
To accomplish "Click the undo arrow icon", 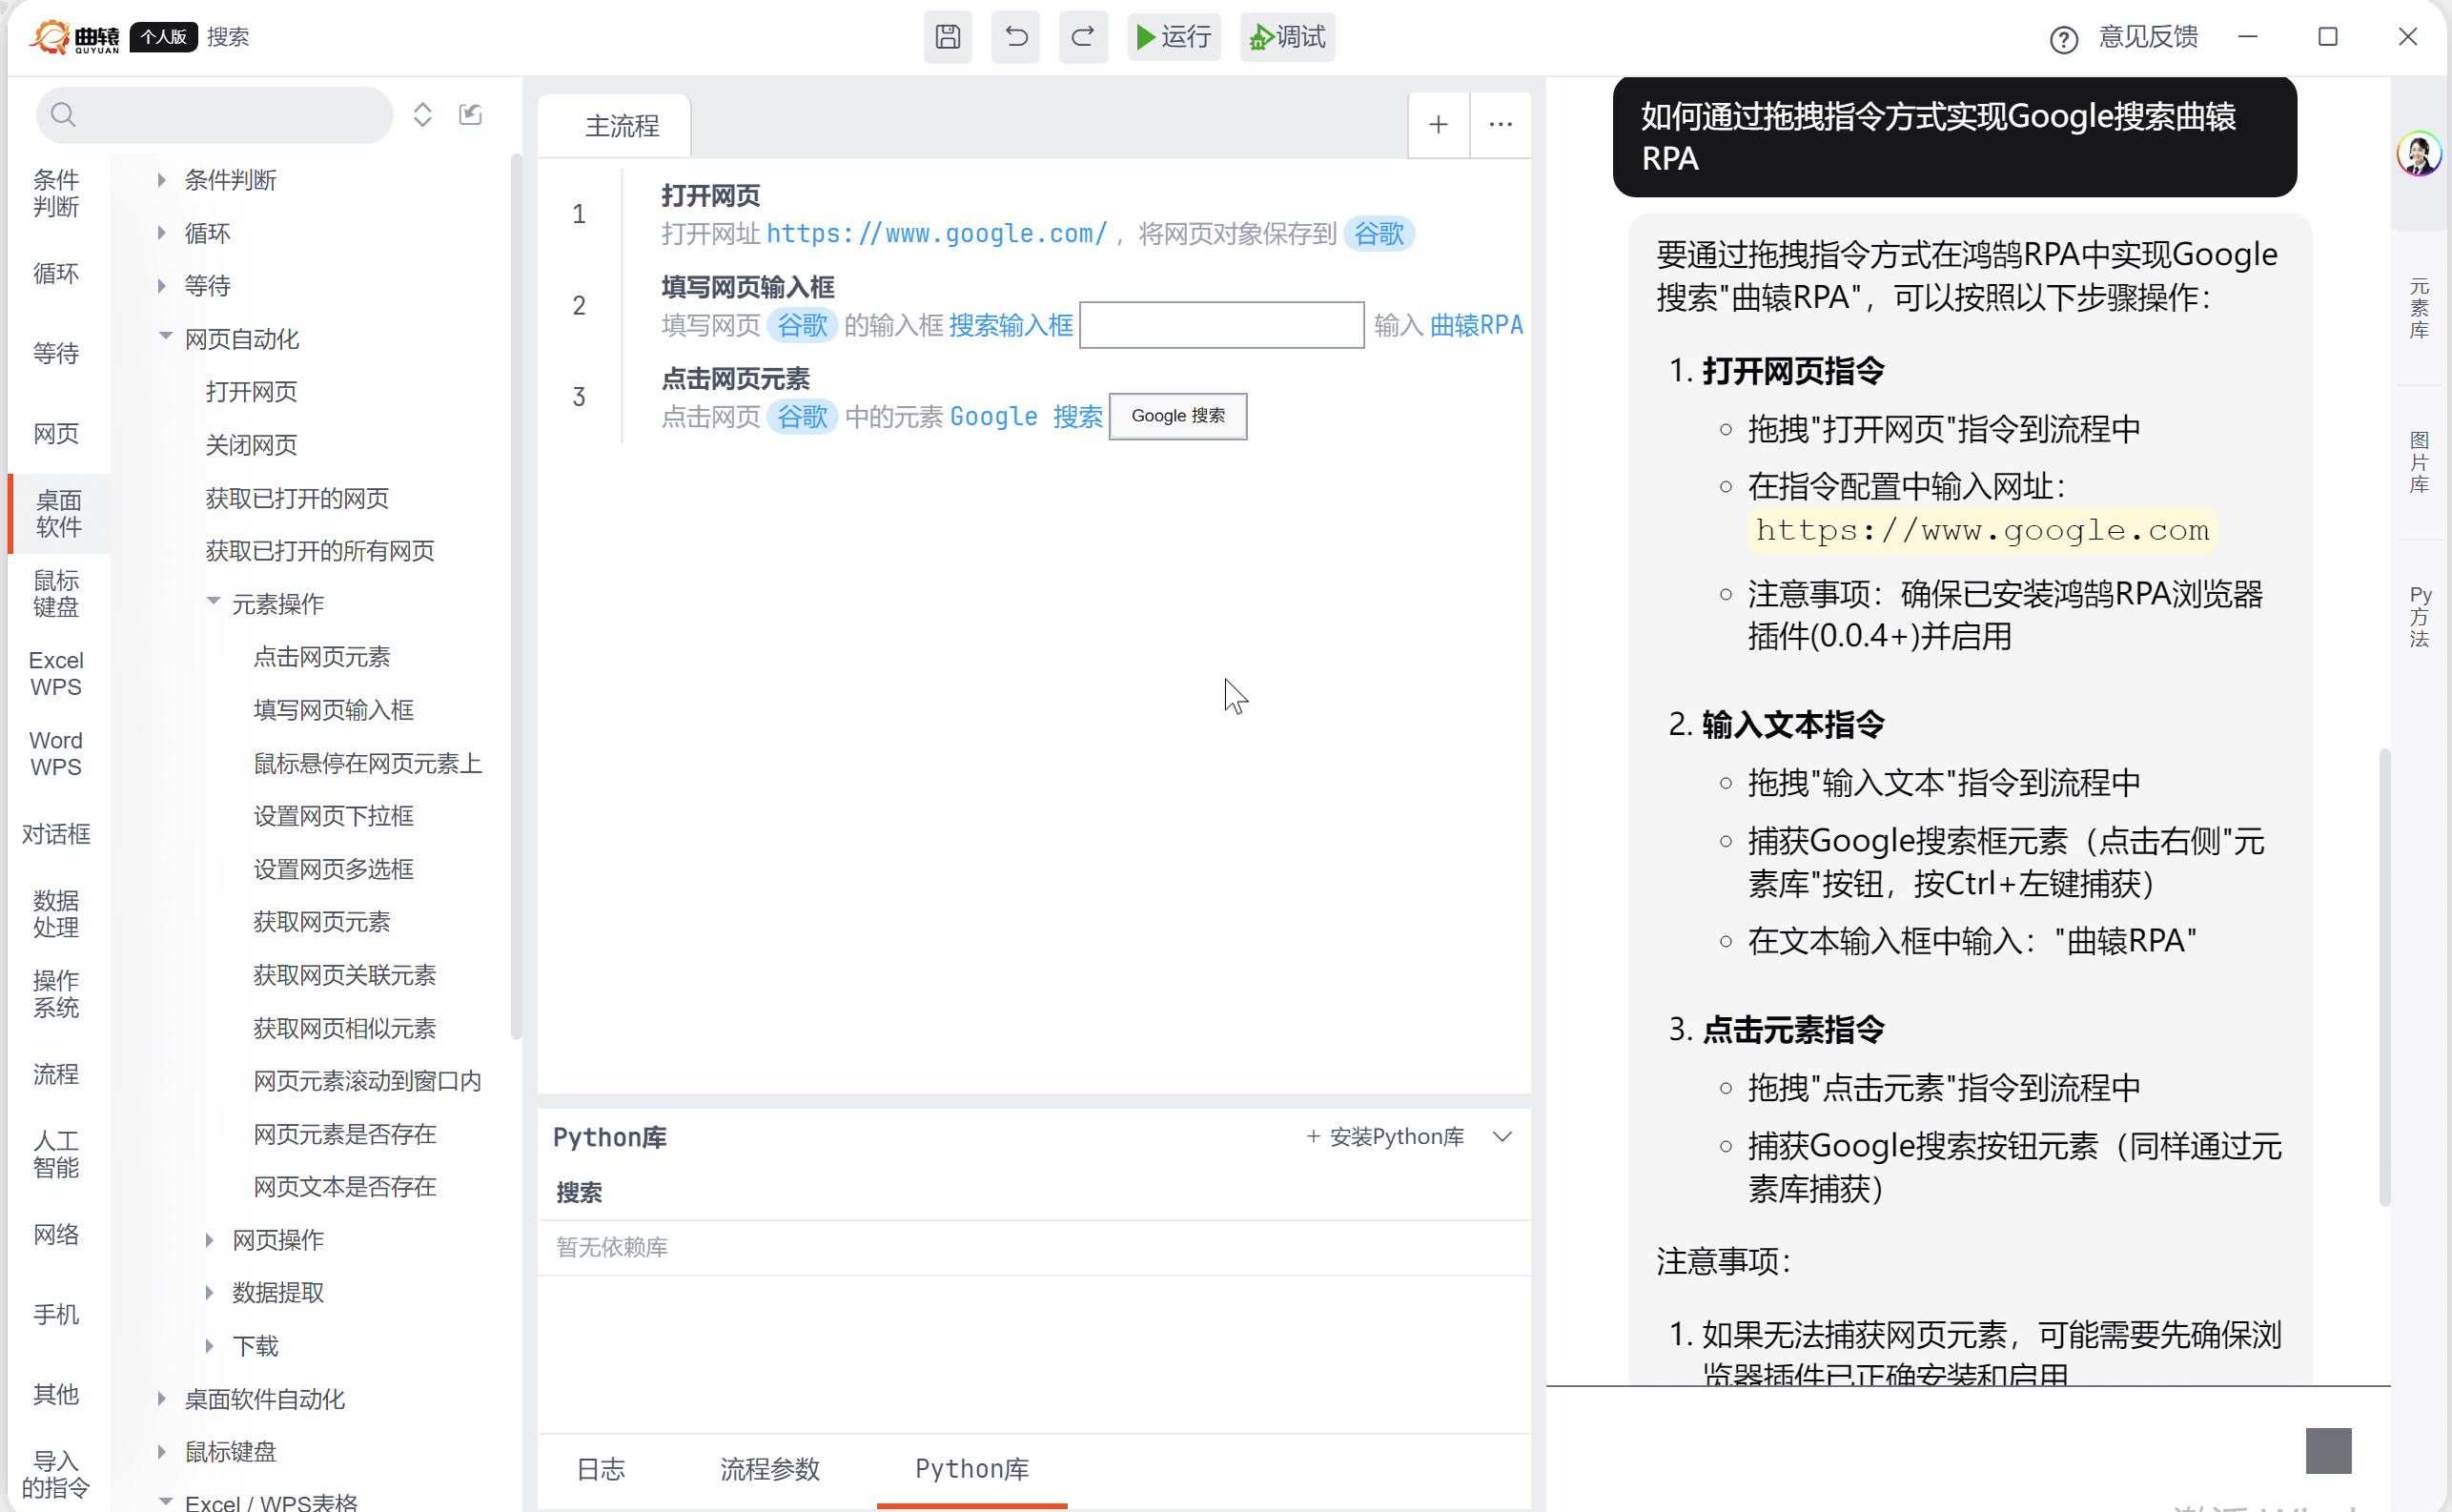I will [1015, 37].
